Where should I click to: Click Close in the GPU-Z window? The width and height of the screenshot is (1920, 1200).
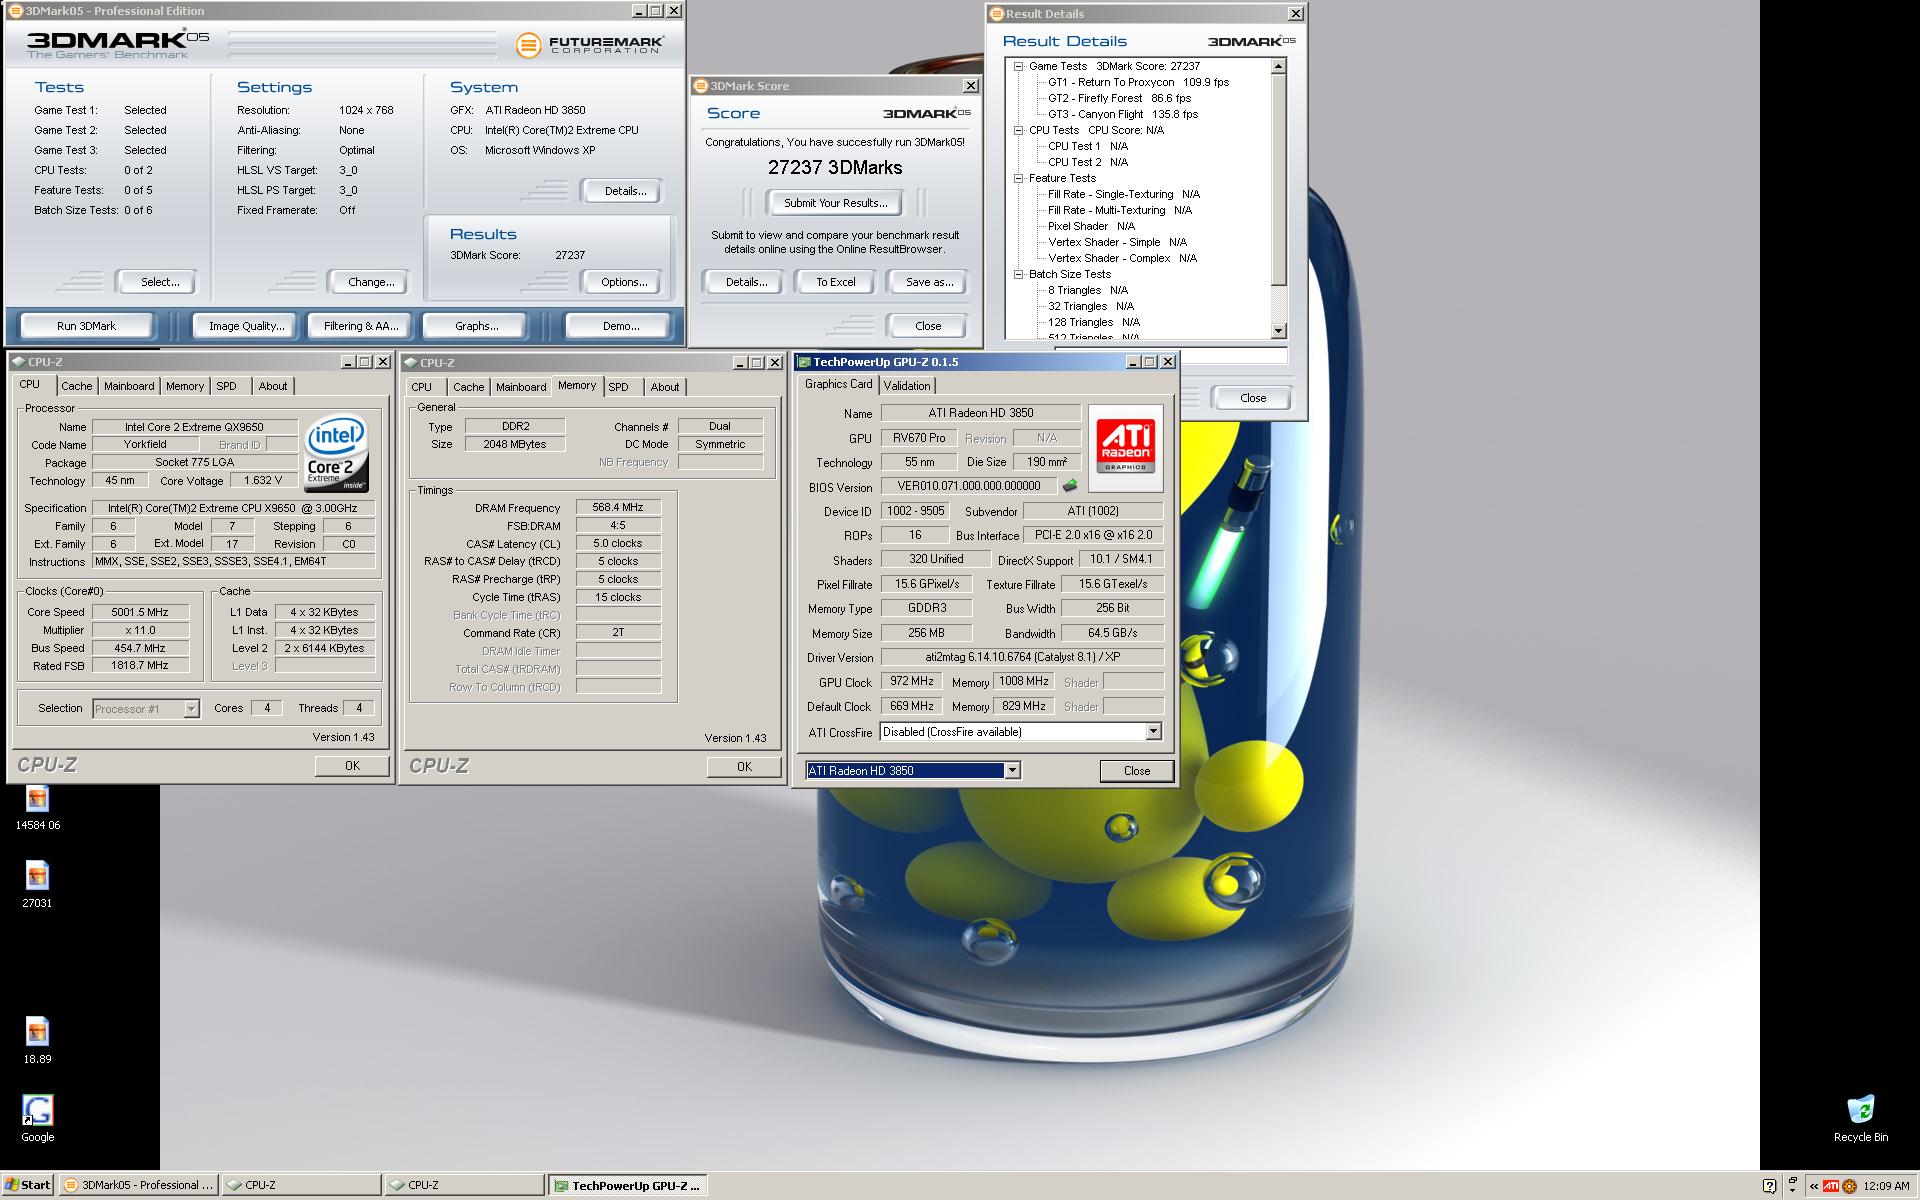click(x=1136, y=770)
